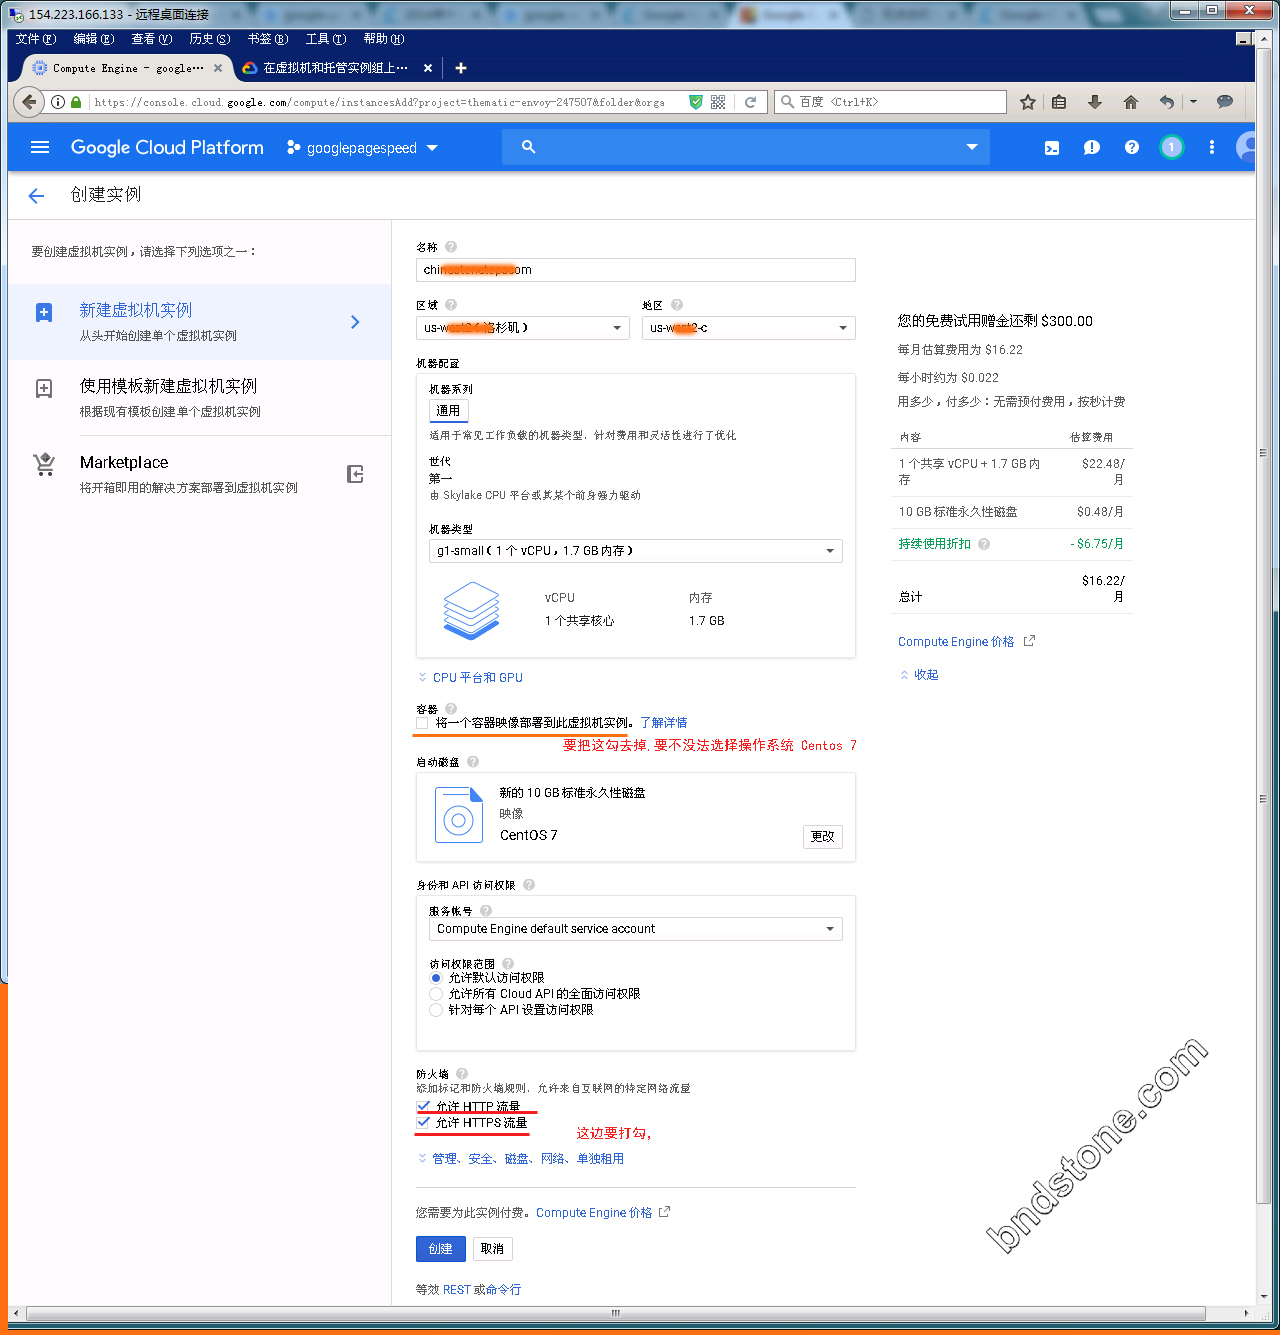Select 针对每个 API 设置访问权限 radio

click(x=436, y=1010)
